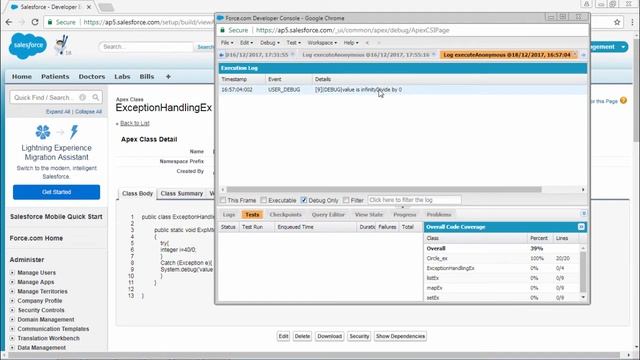The image size is (640, 360).
Task: Close the Salesforce Developer browser tab
Action: click(89, 7)
